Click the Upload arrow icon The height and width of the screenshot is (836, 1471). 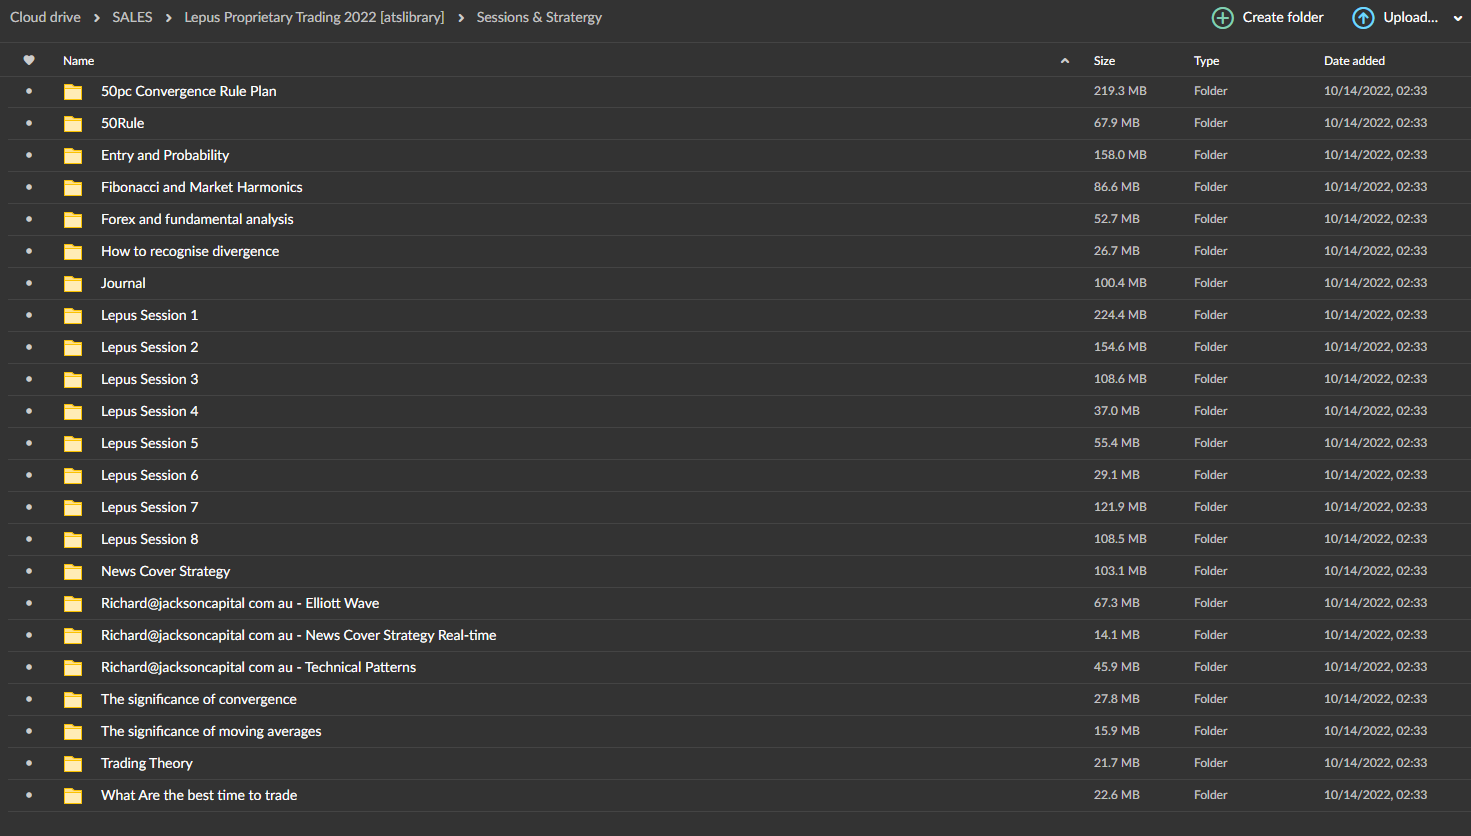pos(1363,18)
